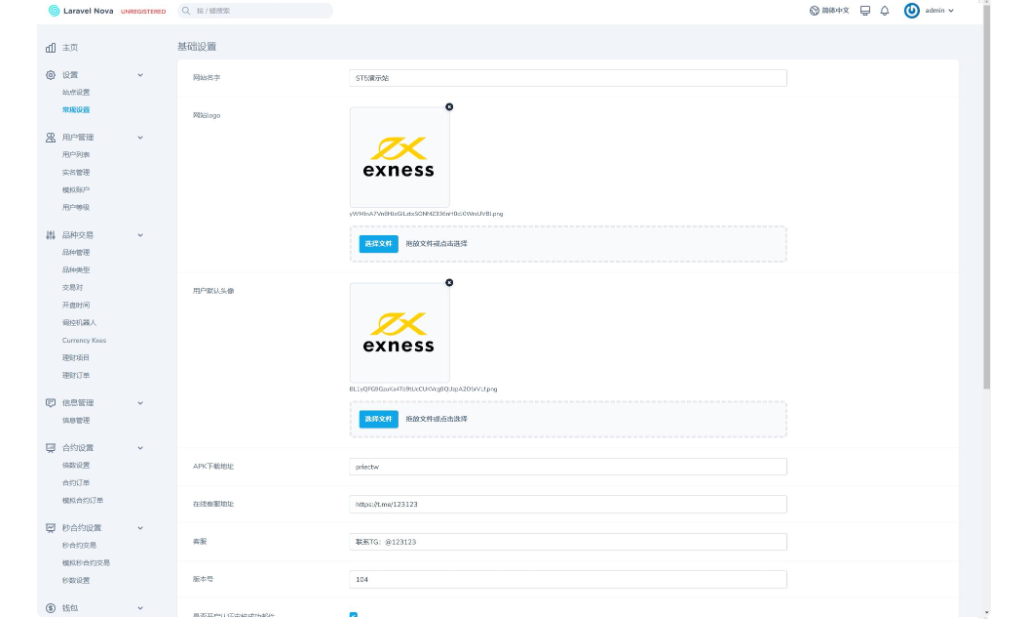Click the 钱包 wallet coin icon
Screen dimensions: 1029x619
click(x=51, y=608)
